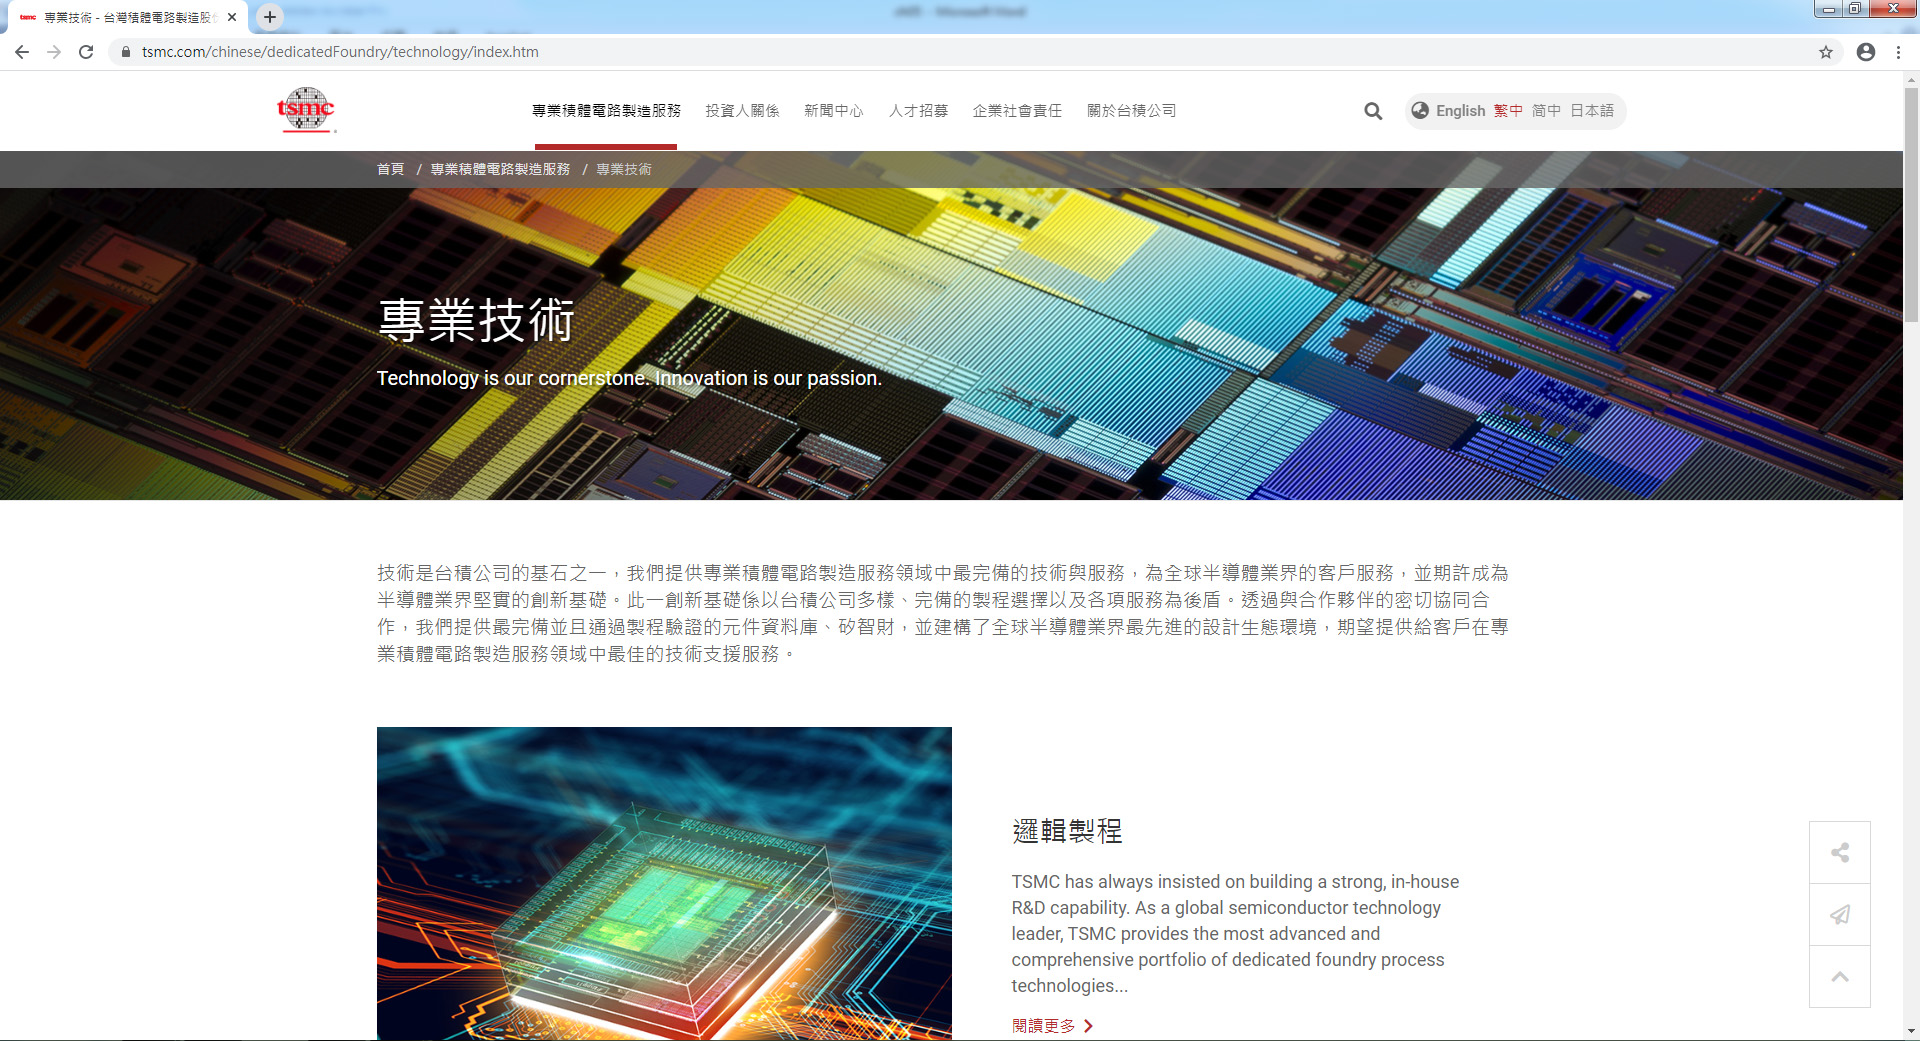Image resolution: width=1920 pixels, height=1041 pixels.
Task: Open 新聞中心 nav menu
Action: click(x=834, y=111)
